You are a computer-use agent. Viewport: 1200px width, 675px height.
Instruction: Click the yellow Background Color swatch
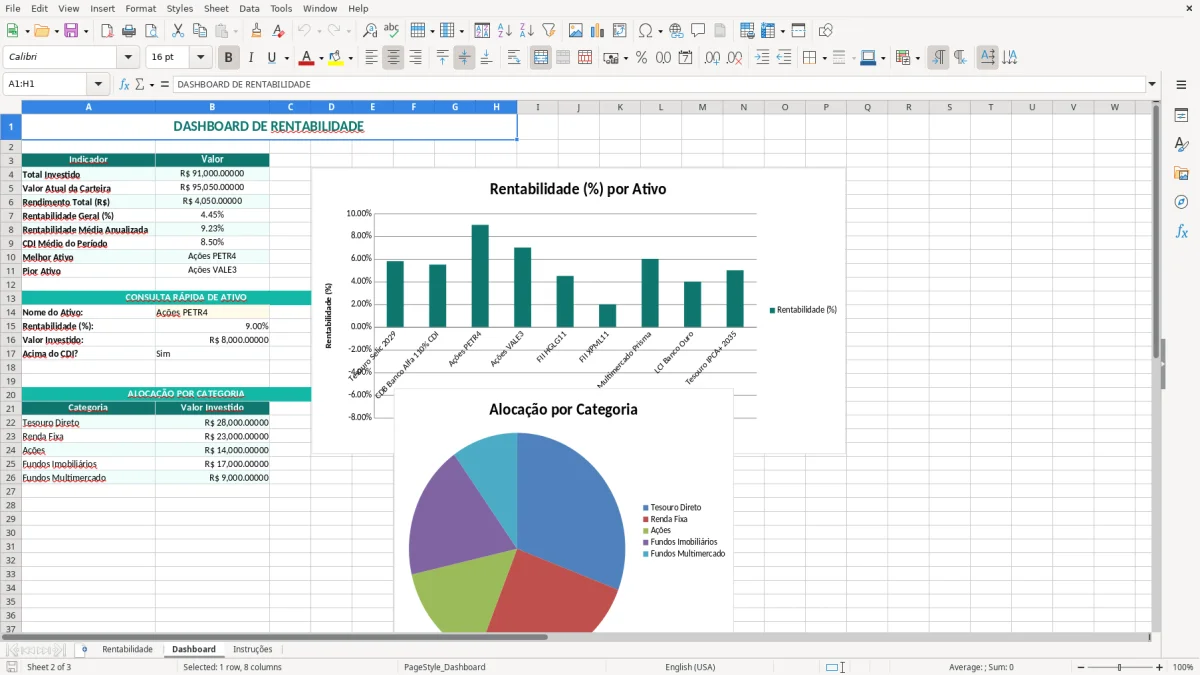coord(336,58)
